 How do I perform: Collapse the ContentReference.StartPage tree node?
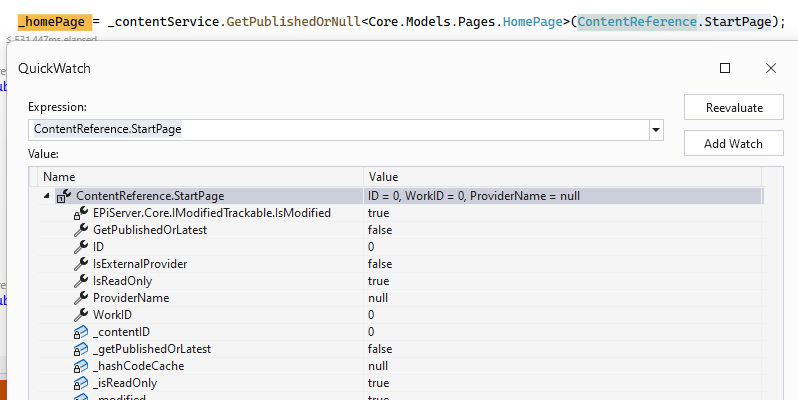46,196
